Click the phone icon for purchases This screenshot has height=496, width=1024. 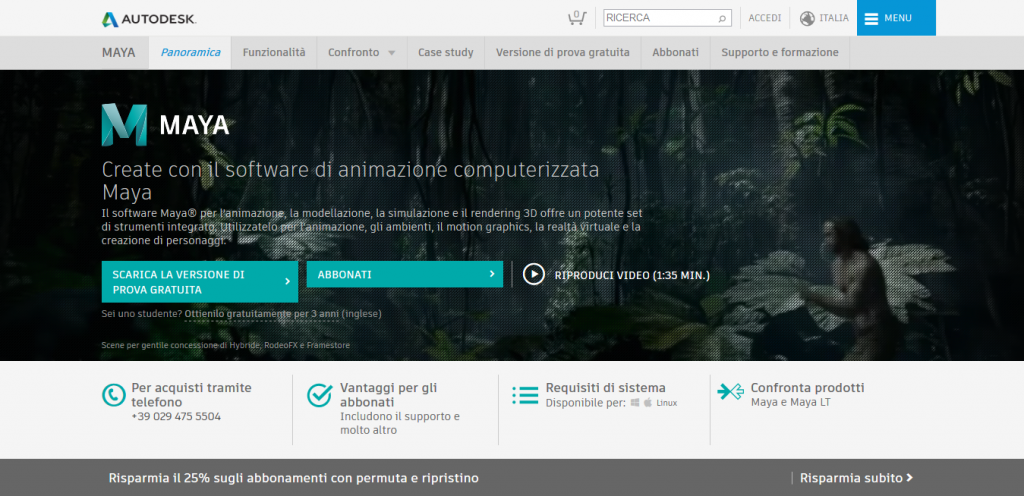pos(114,395)
